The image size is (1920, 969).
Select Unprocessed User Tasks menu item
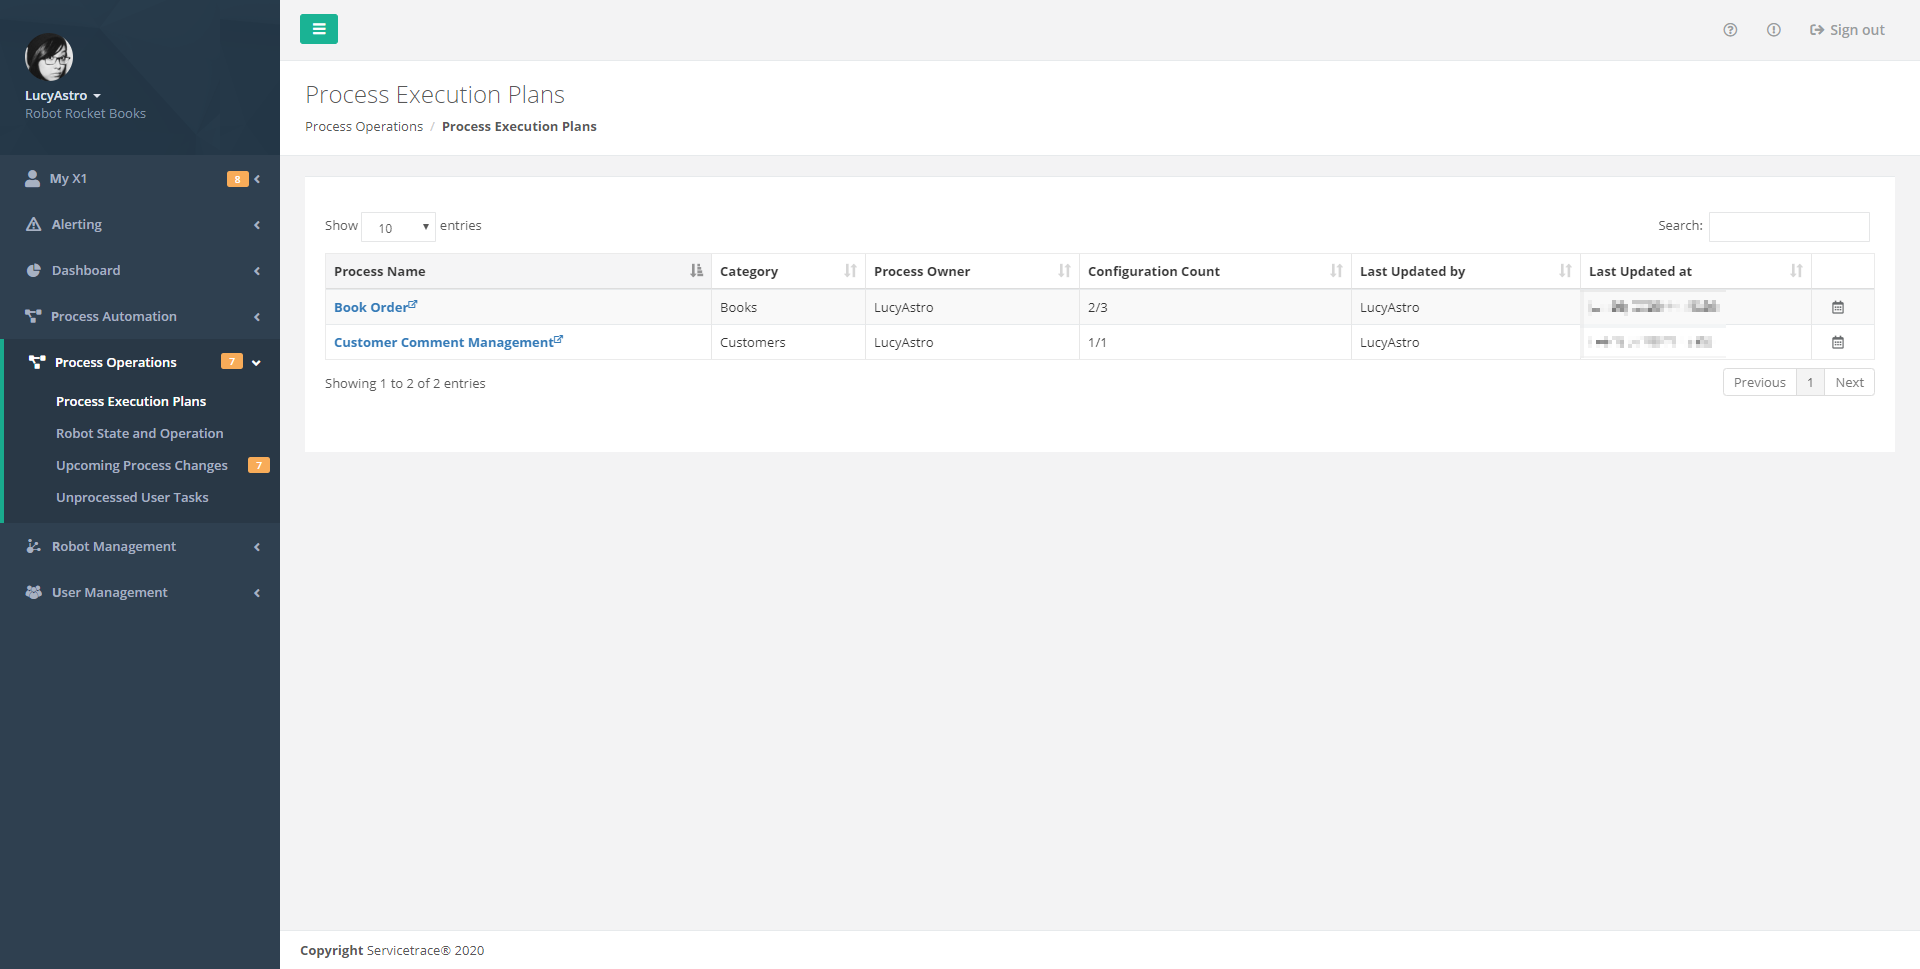pos(132,497)
